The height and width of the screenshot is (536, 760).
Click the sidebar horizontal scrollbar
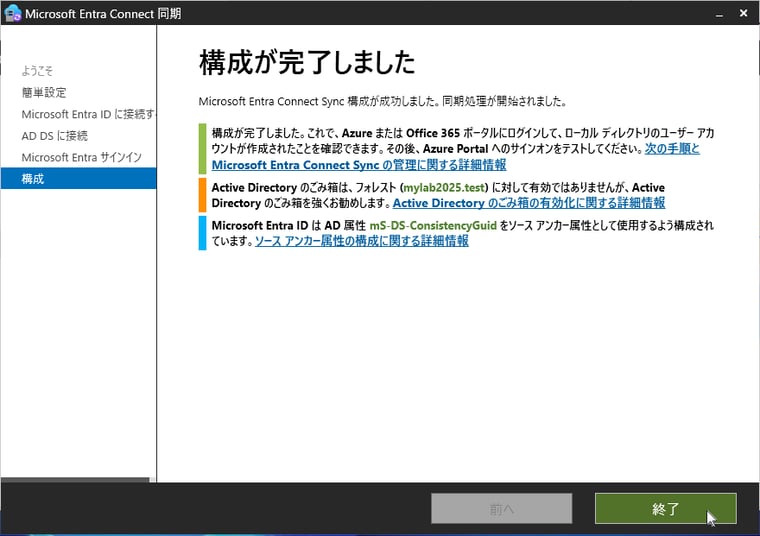coord(75,480)
